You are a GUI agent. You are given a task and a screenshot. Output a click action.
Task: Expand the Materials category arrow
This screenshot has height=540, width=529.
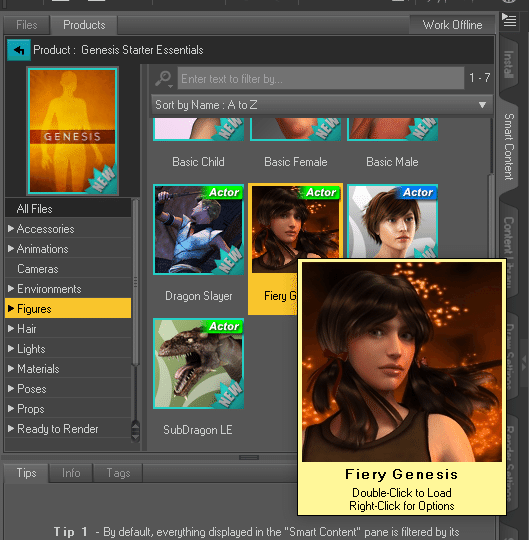click(11, 368)
